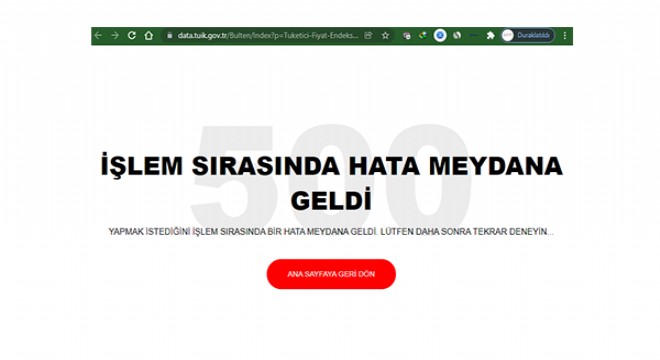660x360 pixels.
Task: Reload the page with refresh icon
Action: pos(132,36)
